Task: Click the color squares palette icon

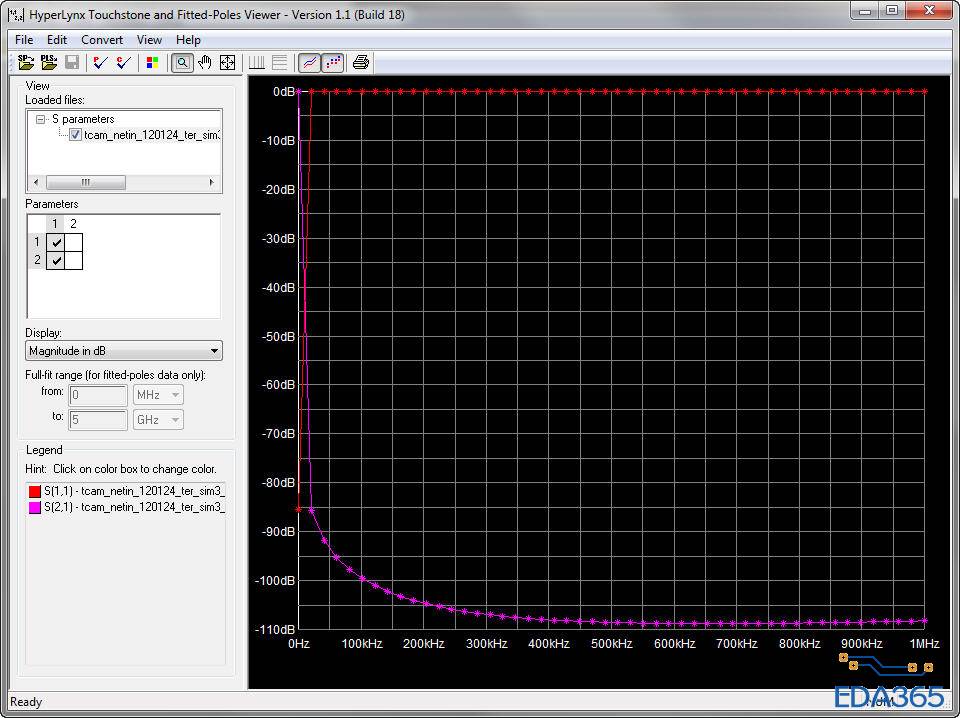Action: [x=152, y=62]
